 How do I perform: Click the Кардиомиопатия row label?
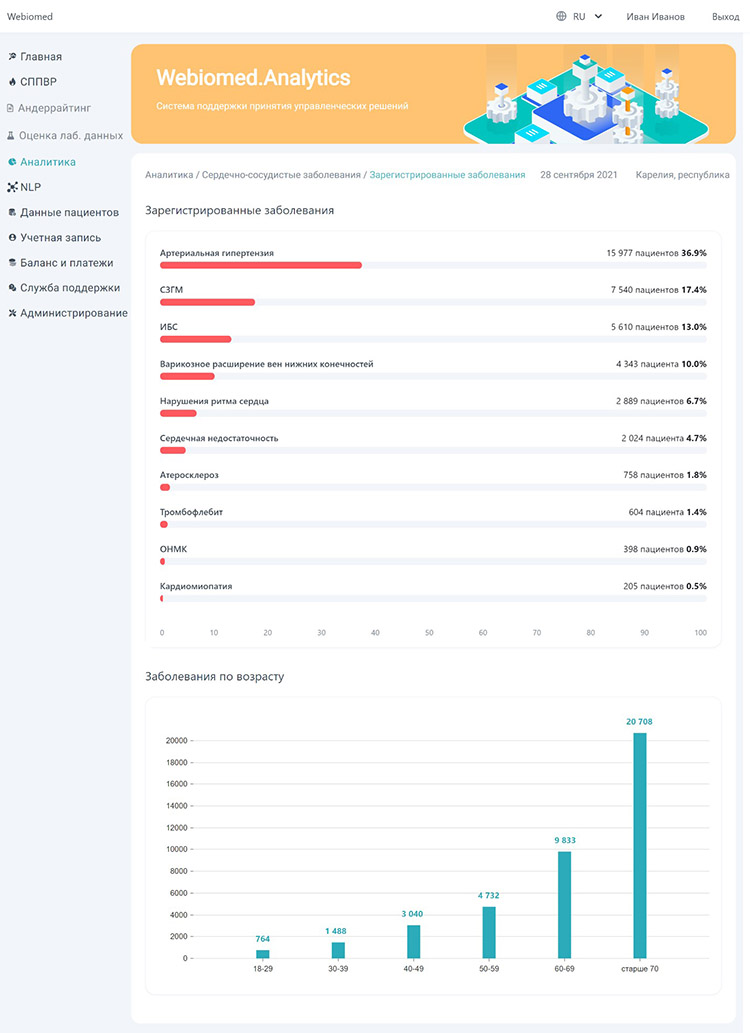tap(196, 586)
